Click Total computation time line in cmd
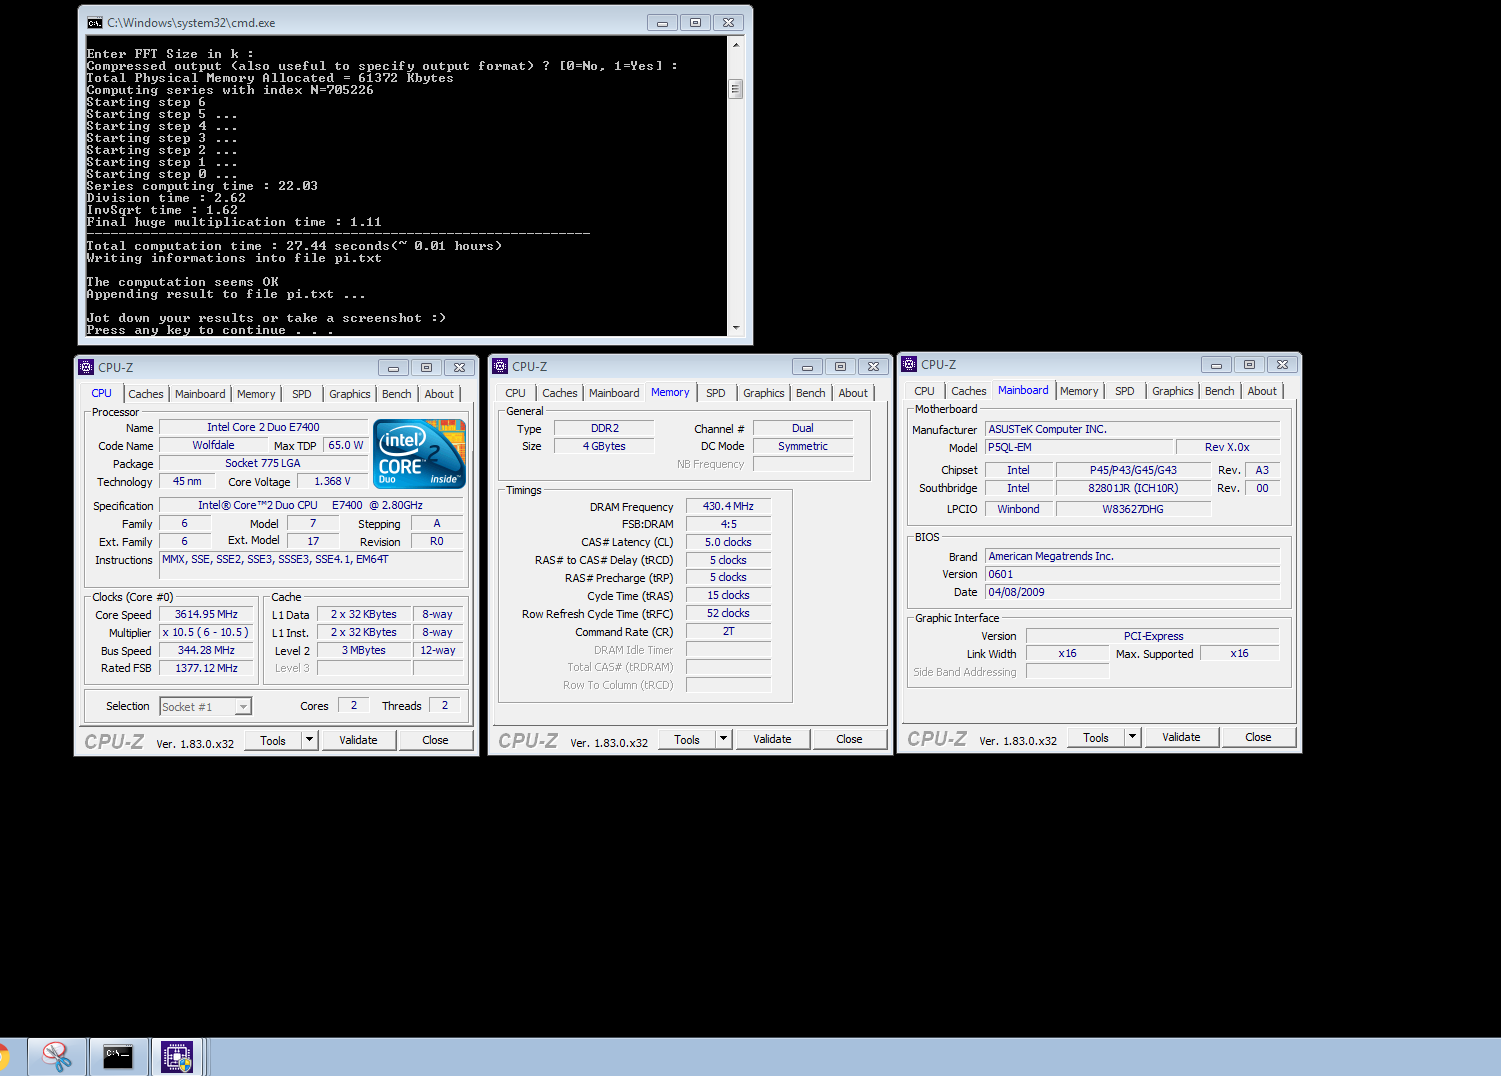Viewport: 1501px width, 1076px height. pos(294,246)
